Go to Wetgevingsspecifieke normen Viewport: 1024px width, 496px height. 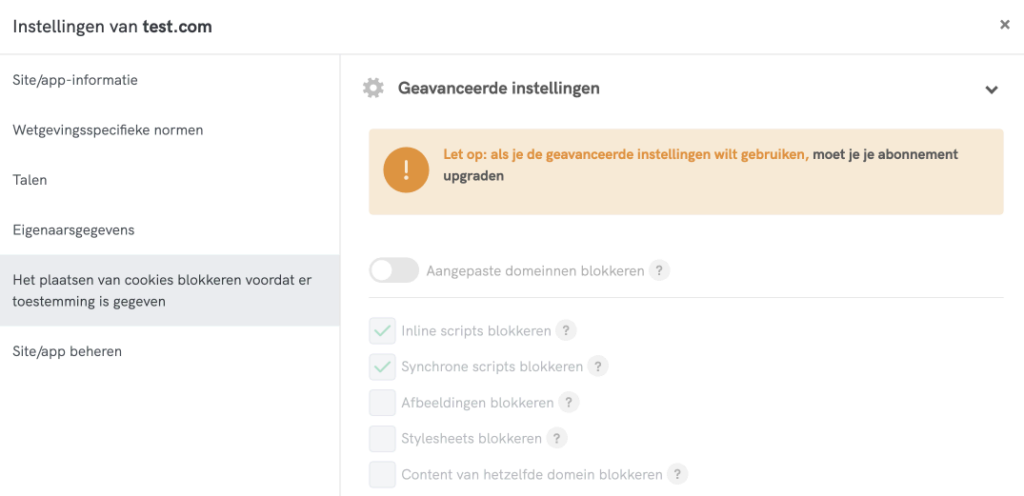108,130
